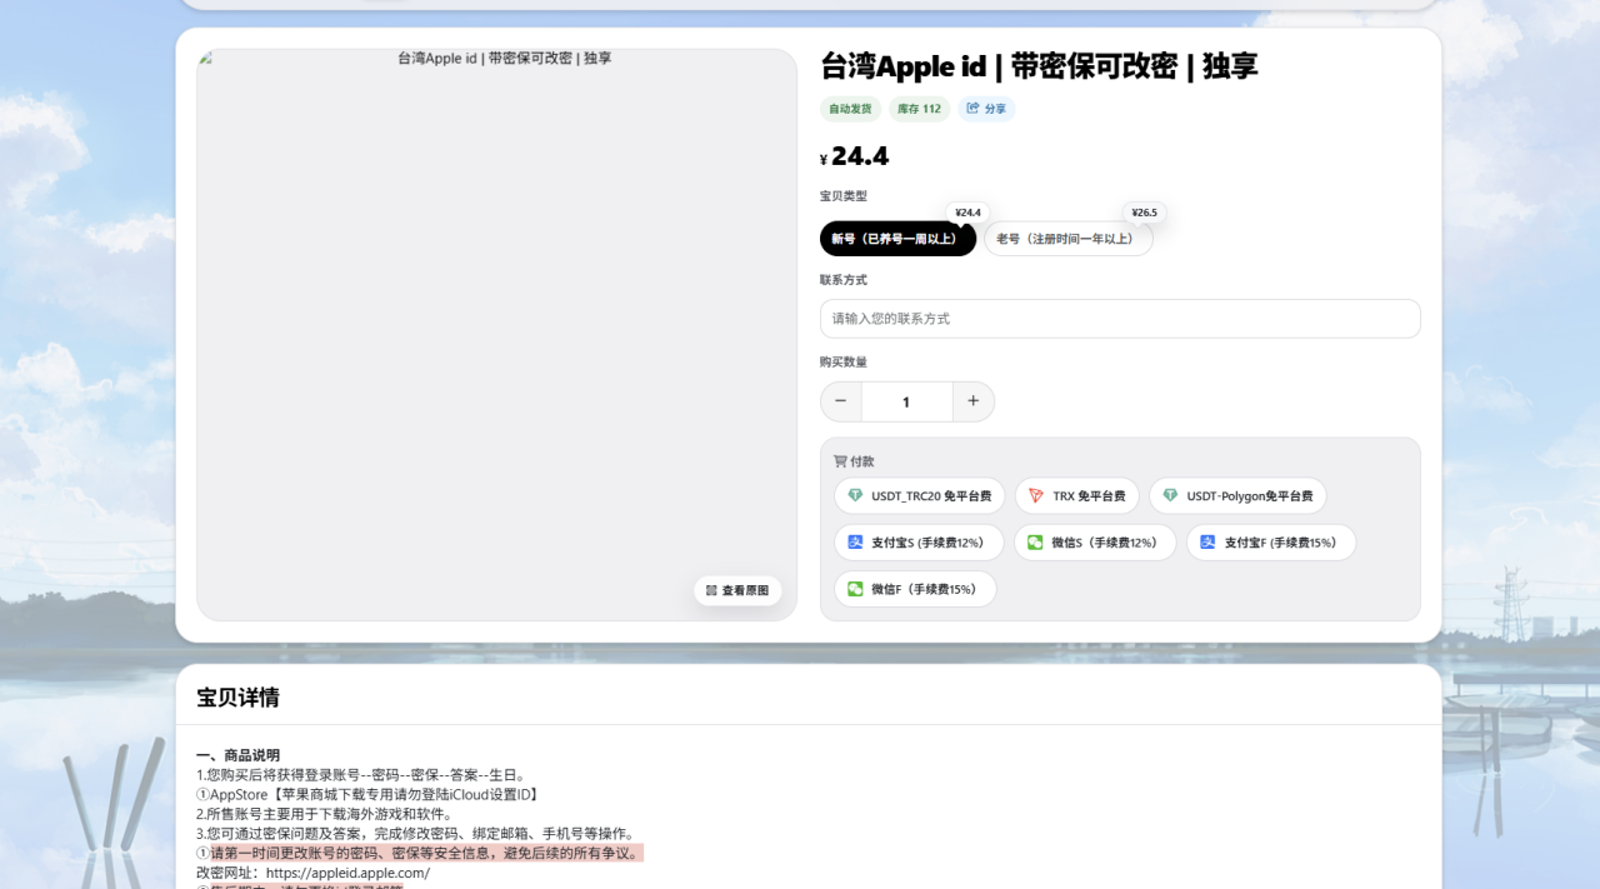This screenshot has width=1600, height=889.
Task: Pay with 微信S (手续费12%)
Action: tap(1095, 542)
